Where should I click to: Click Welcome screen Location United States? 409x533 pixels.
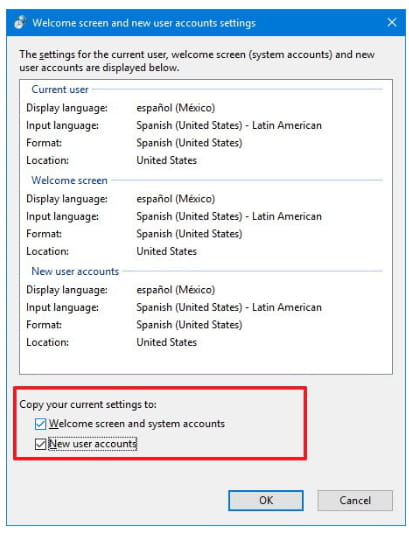(x=167, y=252)
